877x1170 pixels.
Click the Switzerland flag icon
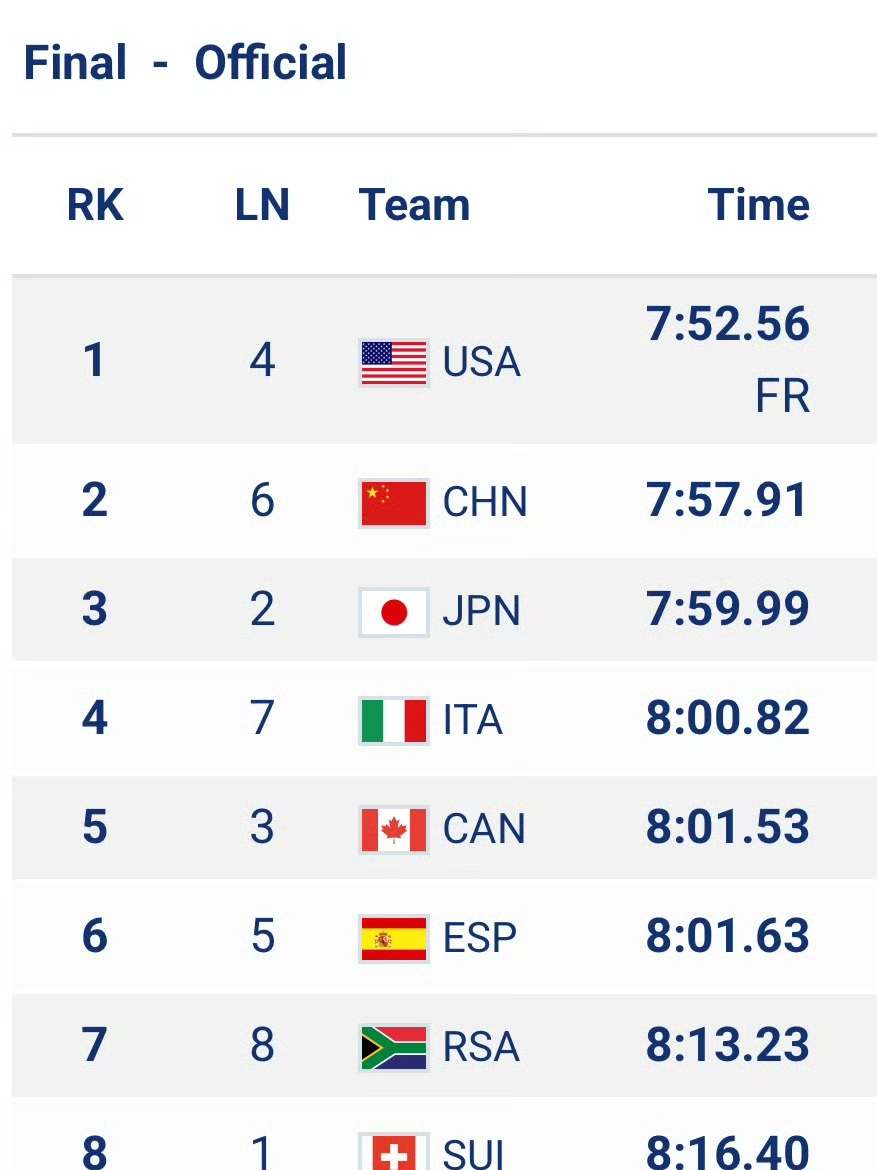click(x=393, y=1151)
